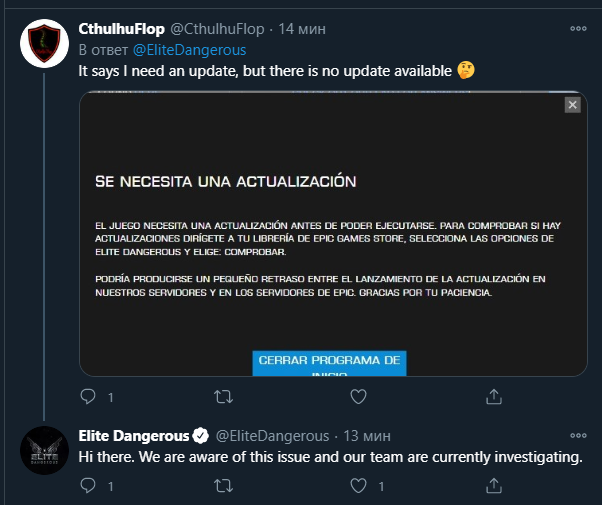Open the Elite Dangerous display name
602x505 pixels.
click(134, 436)
